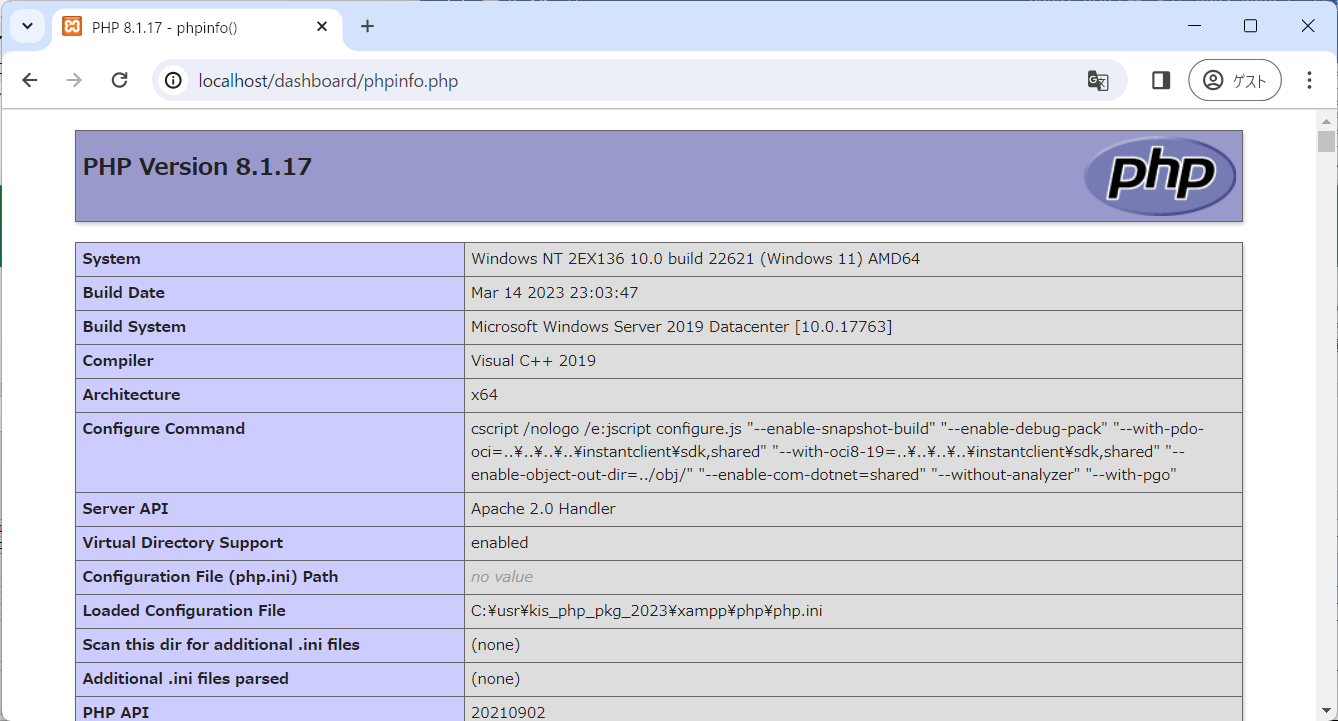The image size is (1338, 721).
Task: Expand the tab search dropdown chevron
Action: pyautogui.click(x=26, y=27)
